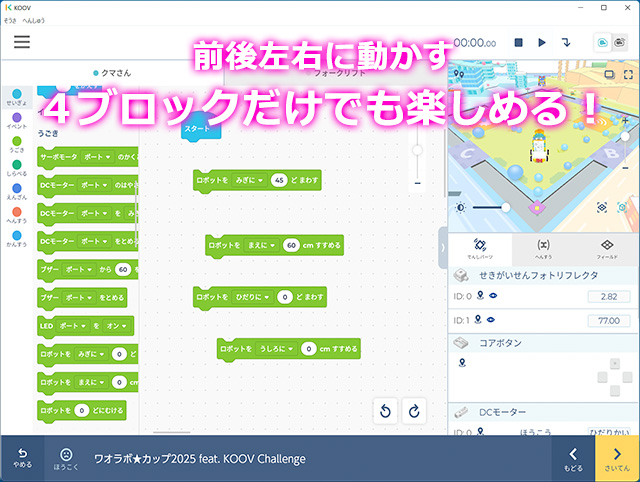The image size is (640, 482).
Task: Click the もどる back button
Action: point(573,458)
